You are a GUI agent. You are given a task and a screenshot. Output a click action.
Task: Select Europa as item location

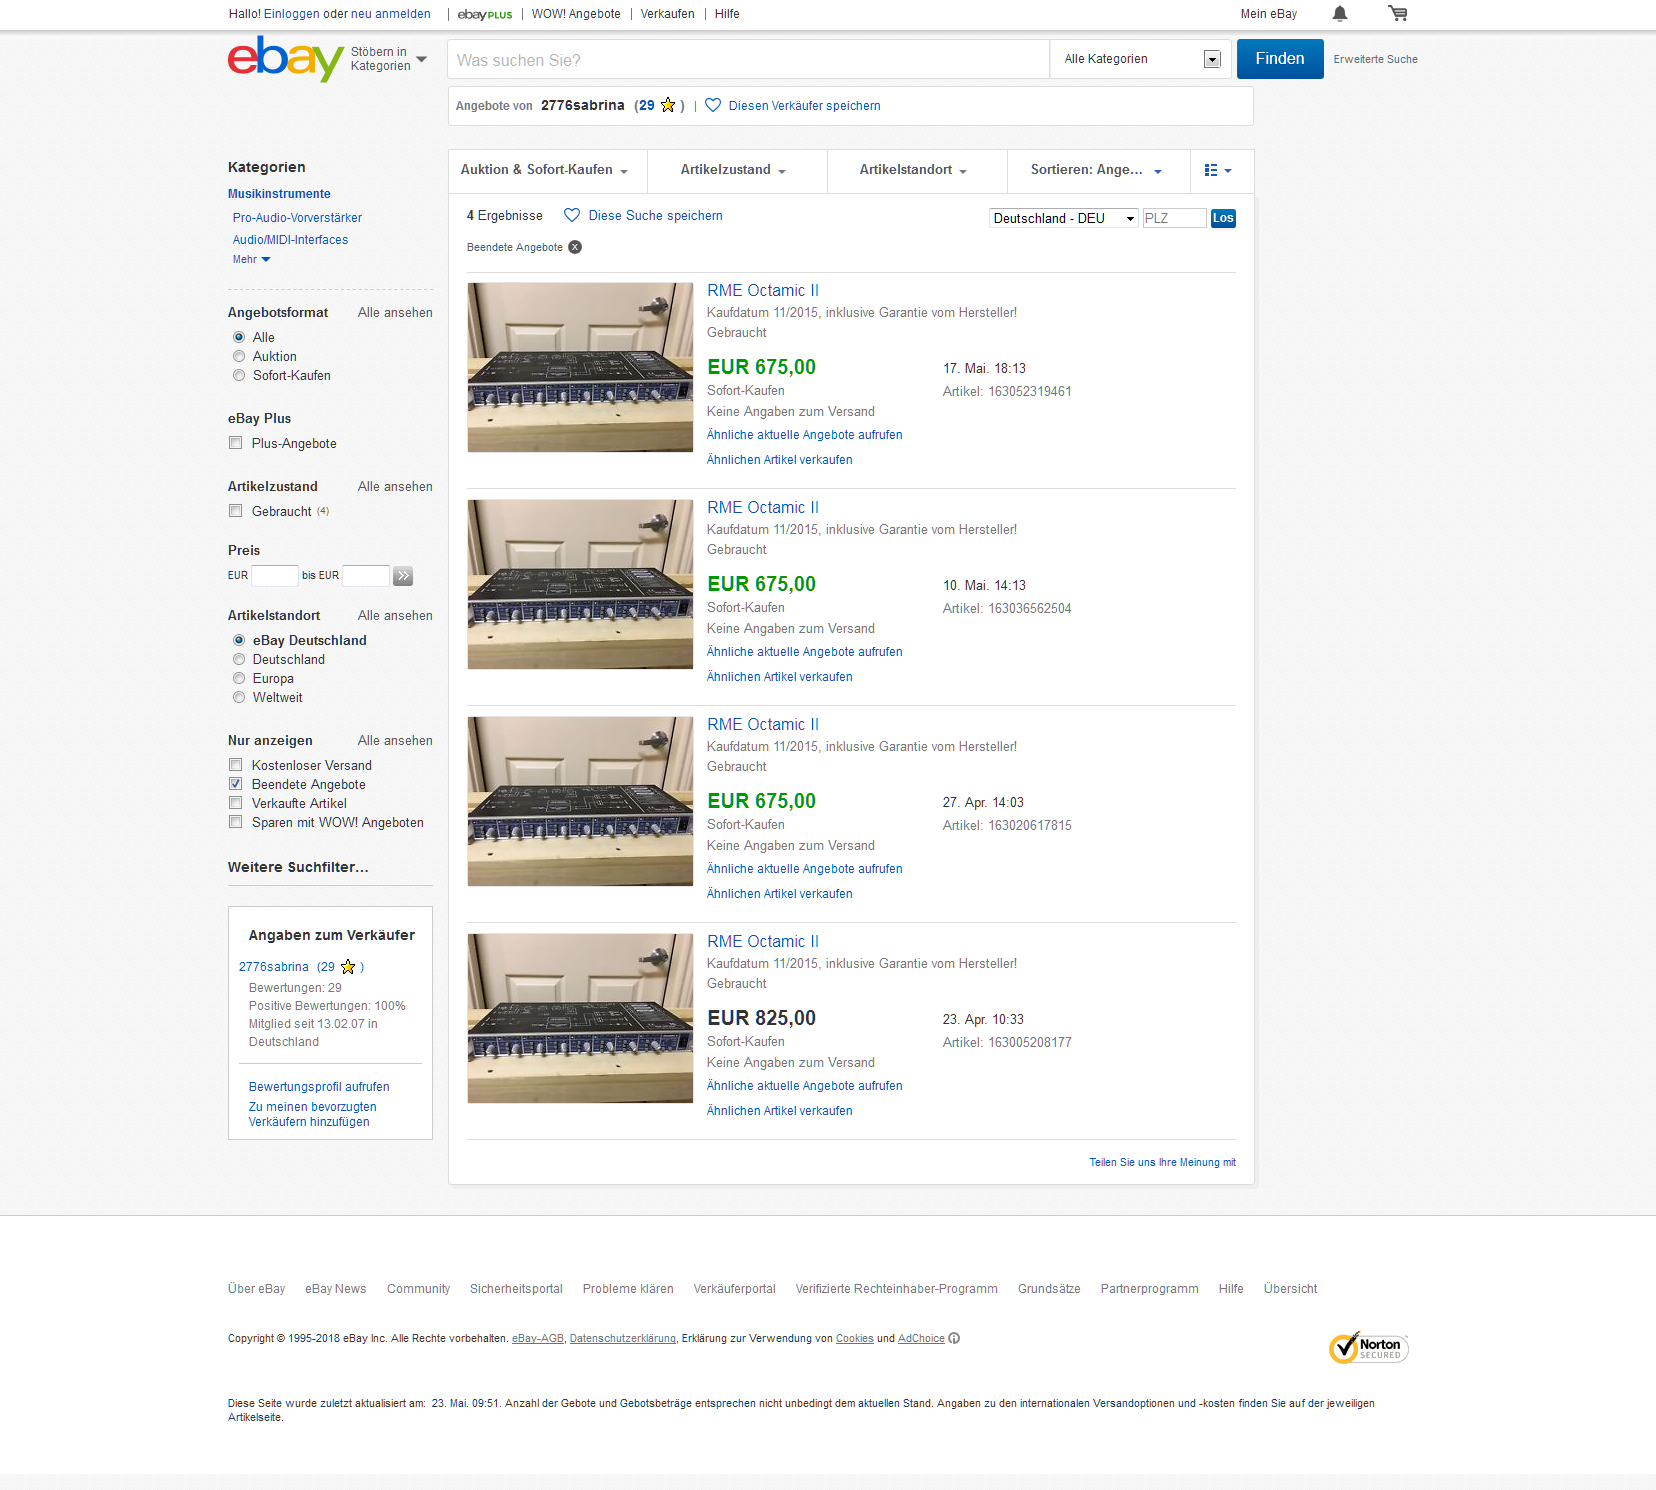click(x=239, y=679)
